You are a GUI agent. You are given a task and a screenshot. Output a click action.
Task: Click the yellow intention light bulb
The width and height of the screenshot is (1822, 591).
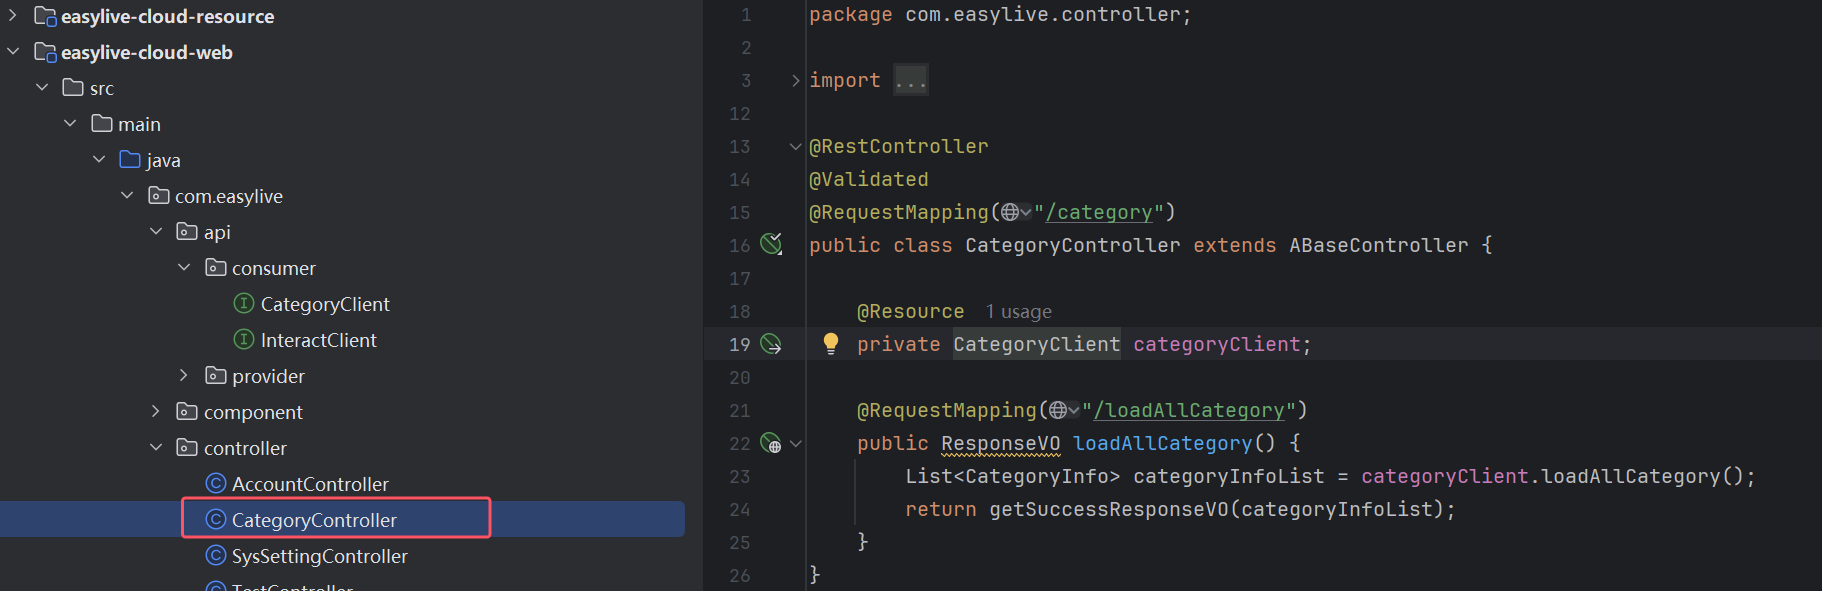coord(831,344)
